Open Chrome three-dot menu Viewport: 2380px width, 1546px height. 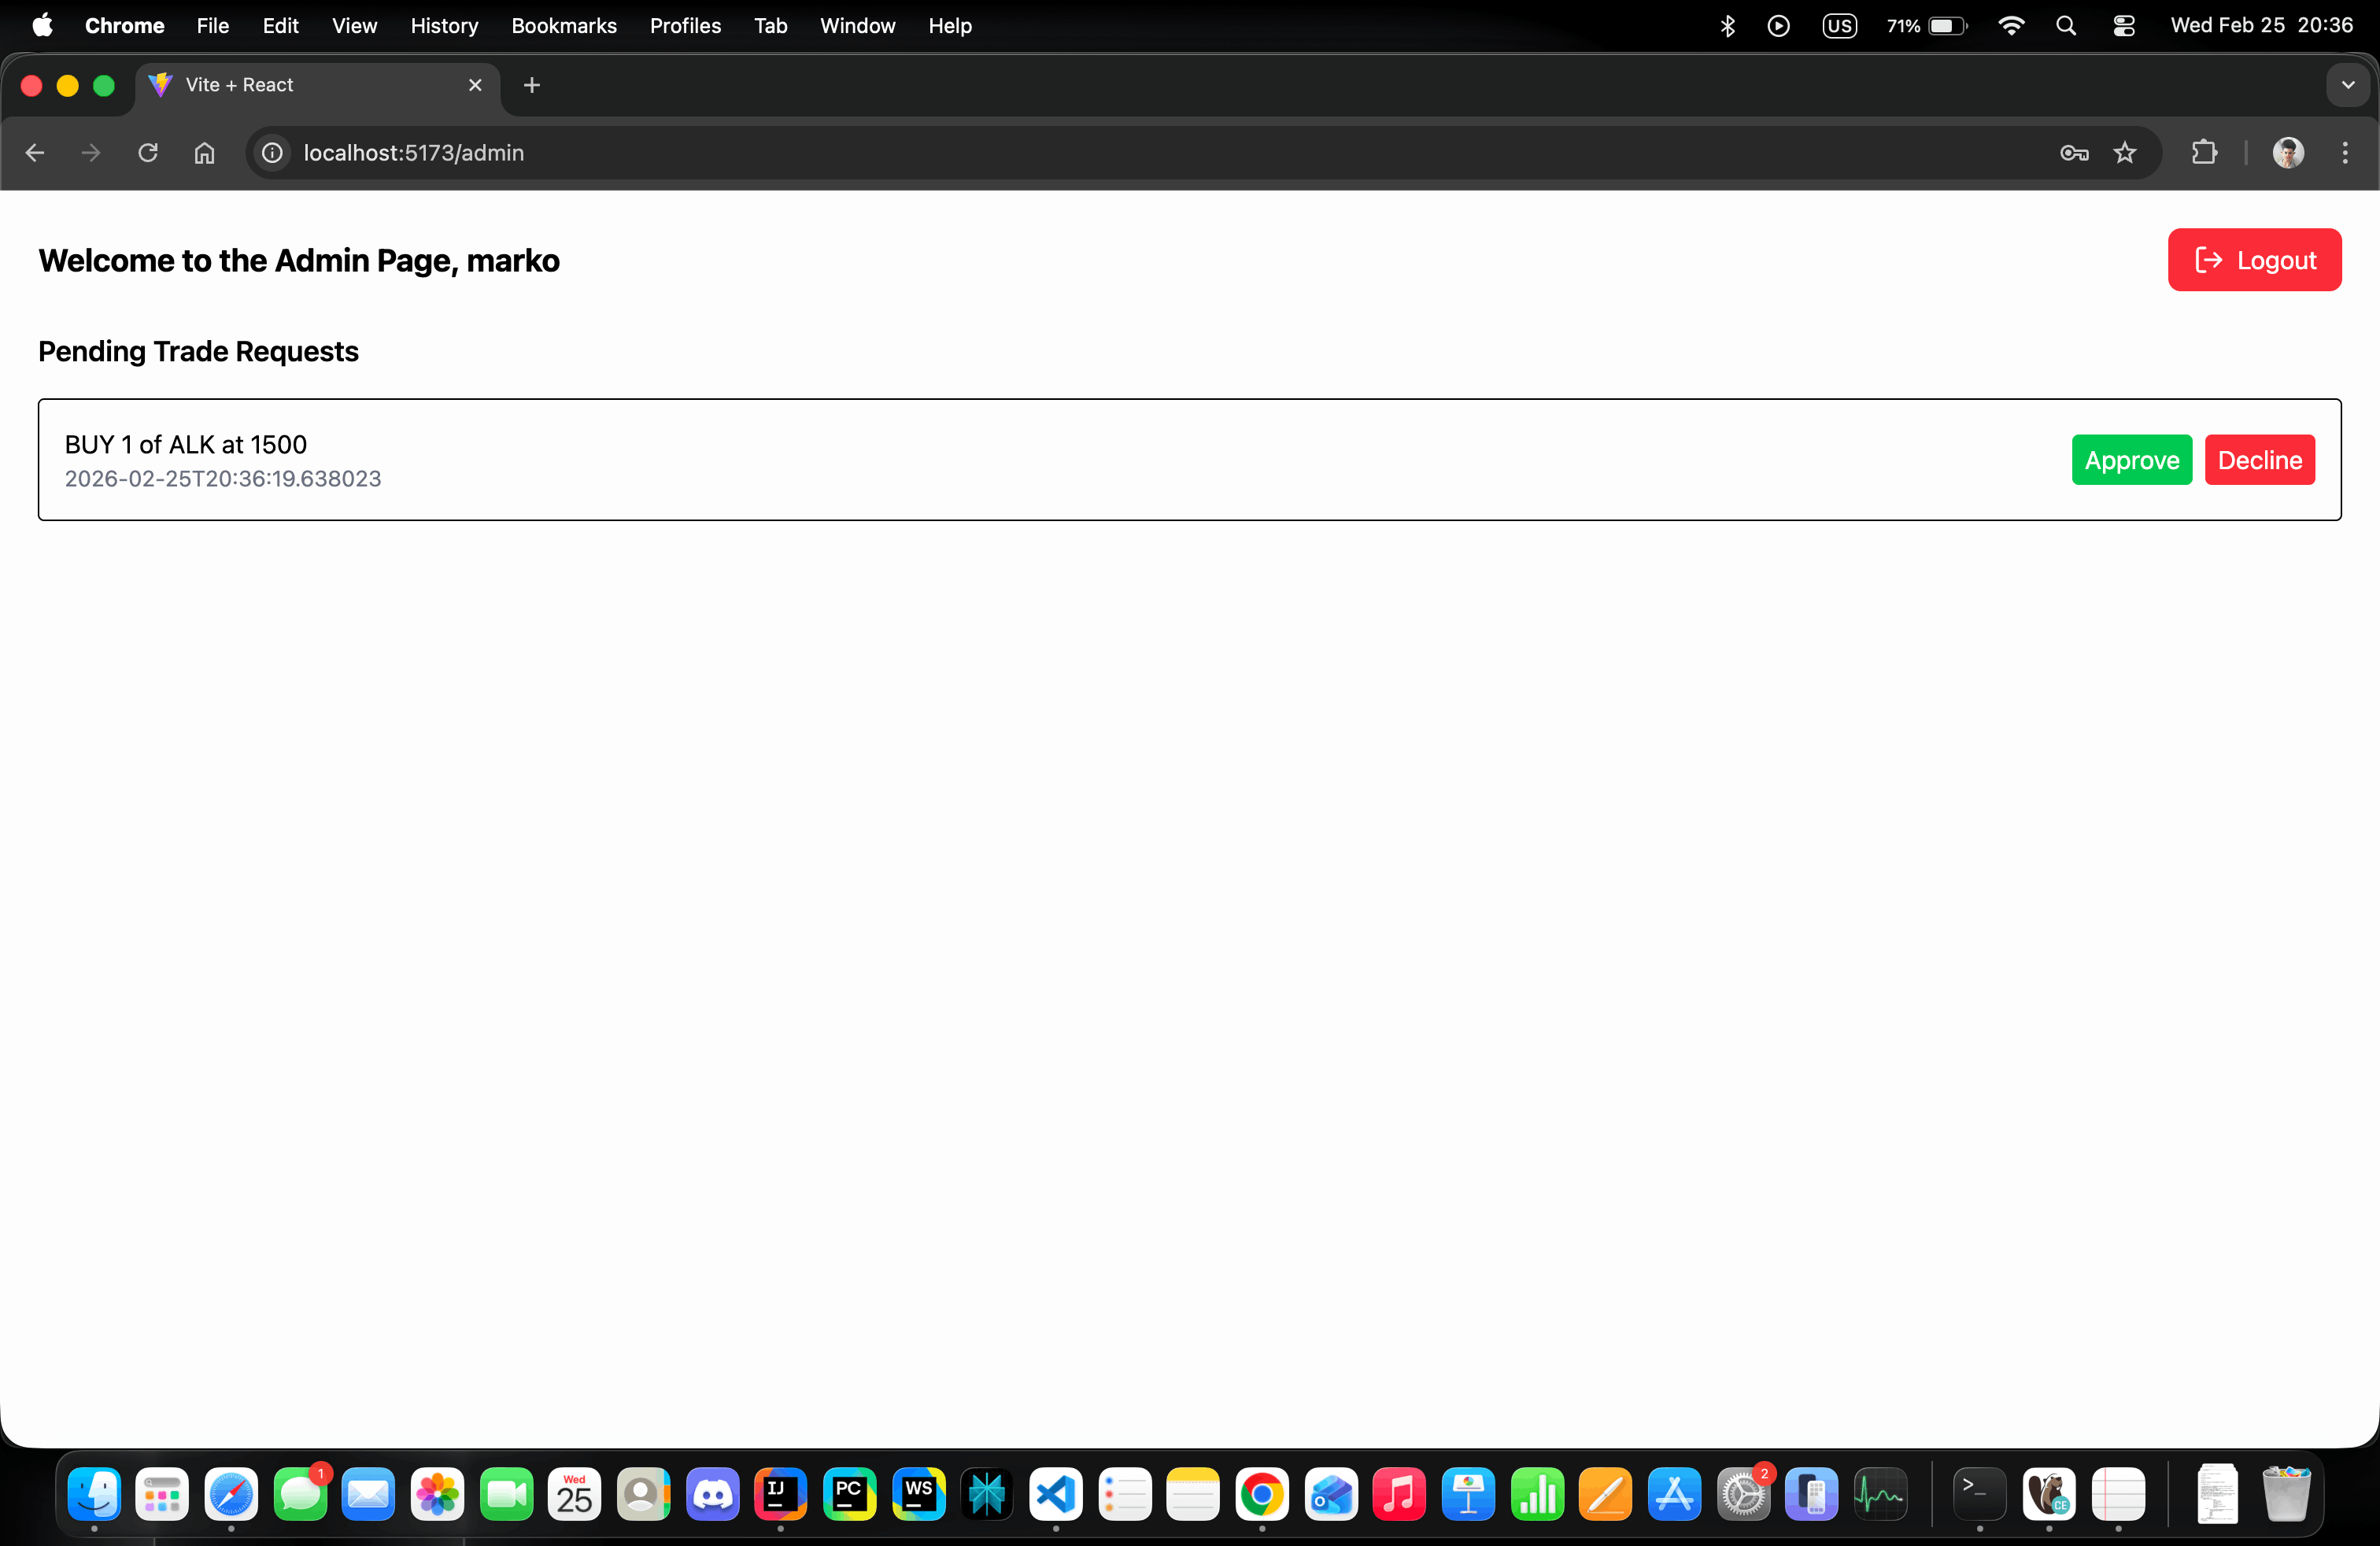(x=2345, y=153)
